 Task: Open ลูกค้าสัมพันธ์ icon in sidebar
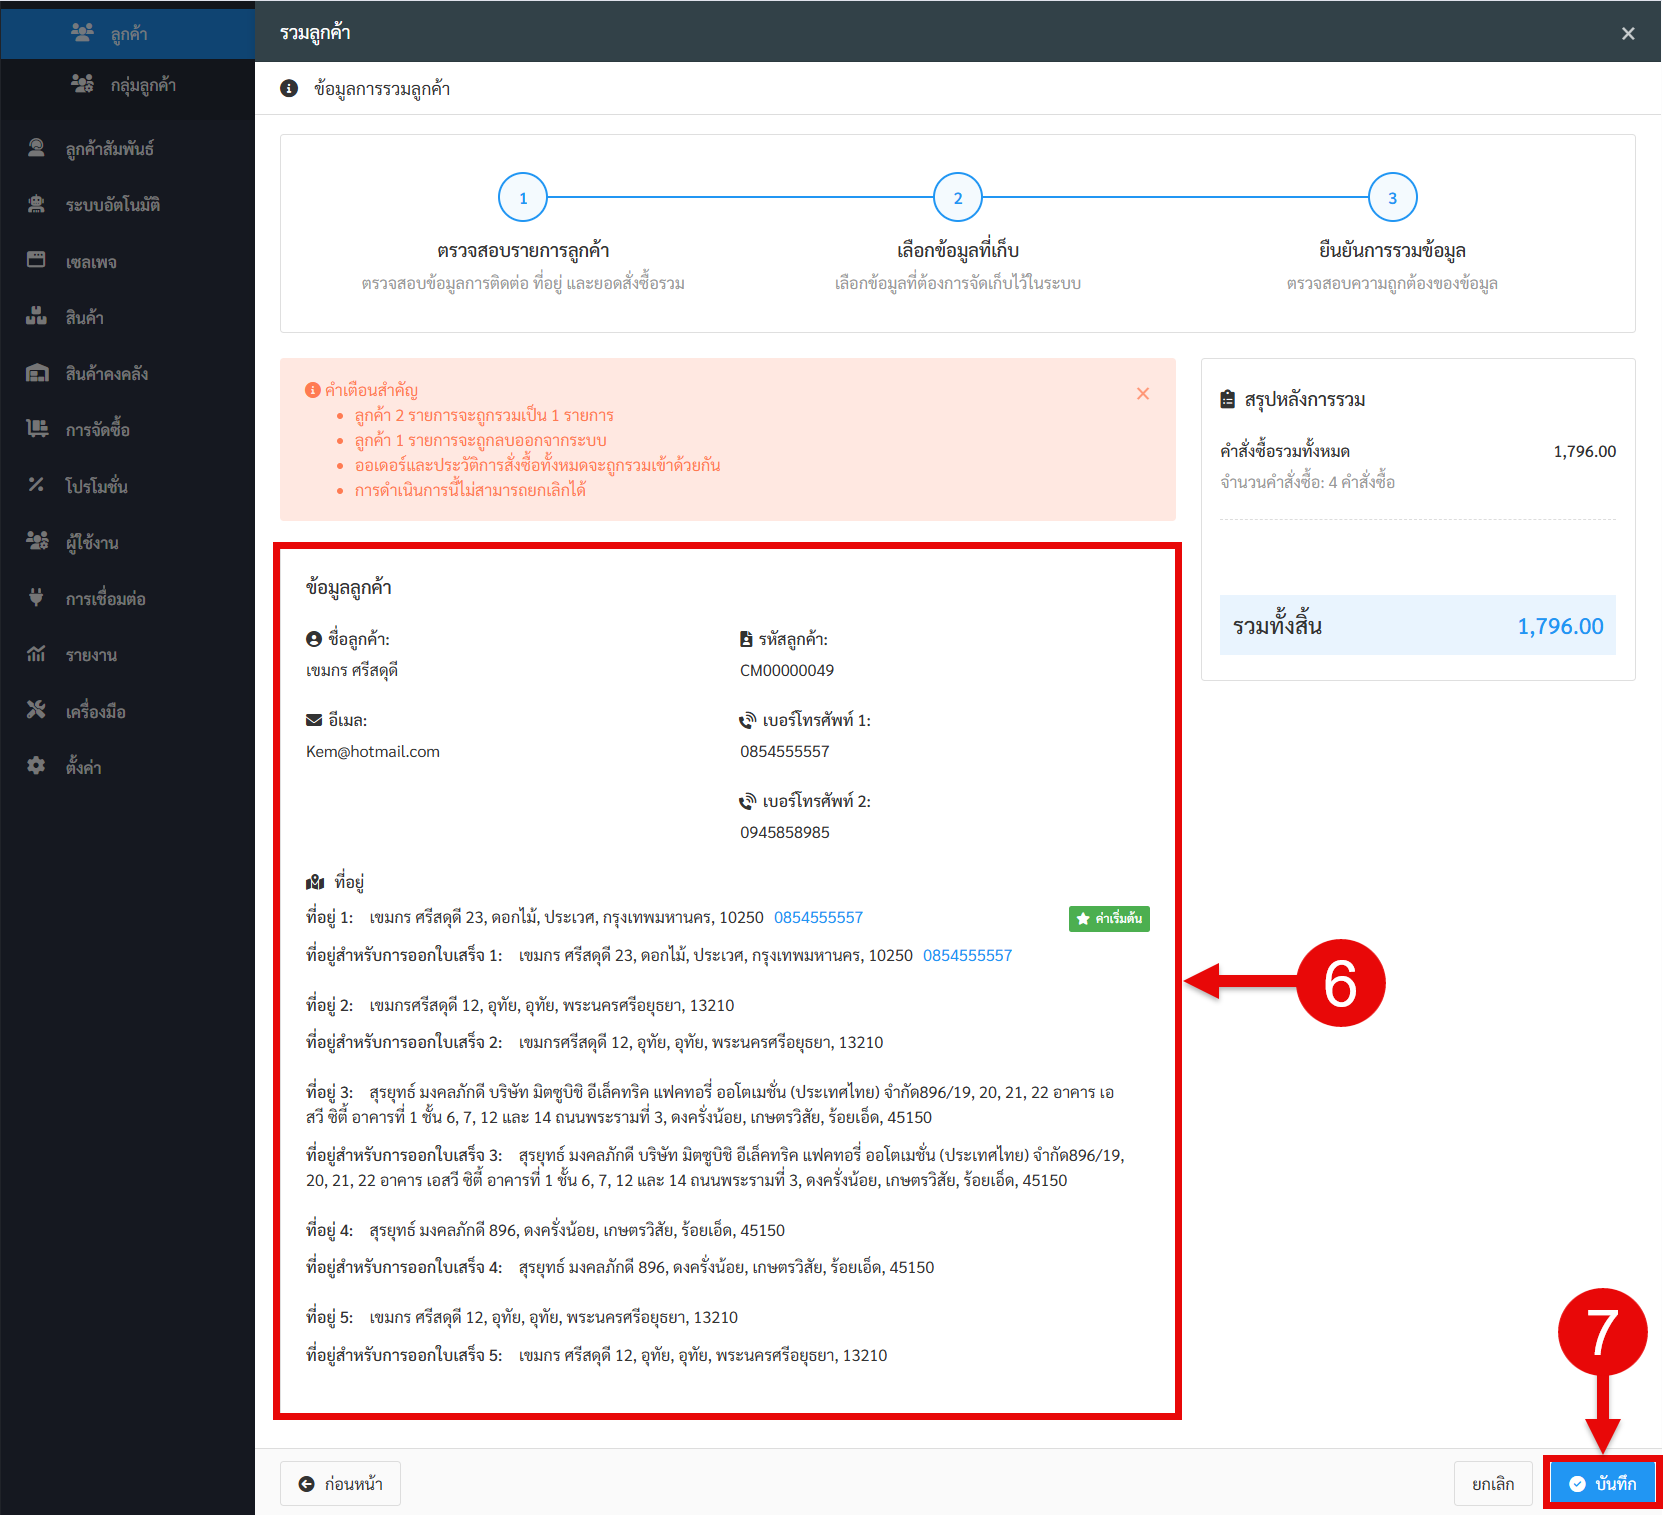coord(37,148)
